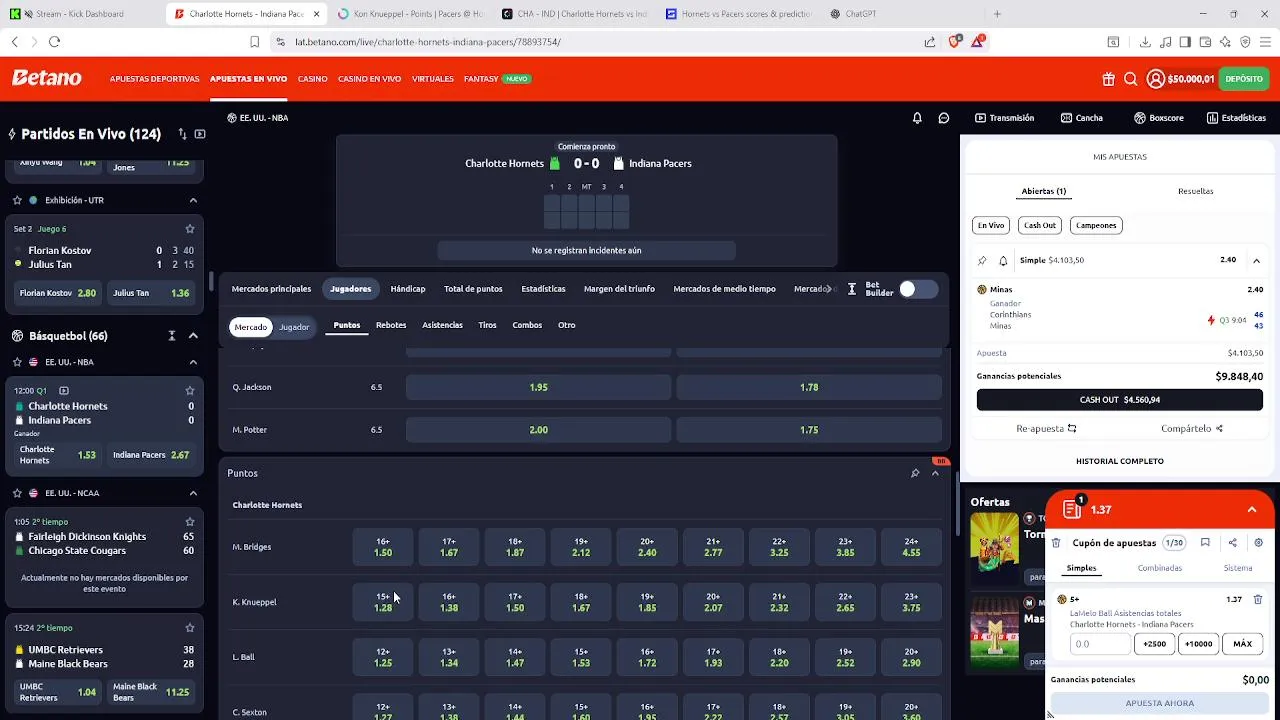
Task: Open a new browser tab
Action: coord(997,14)
